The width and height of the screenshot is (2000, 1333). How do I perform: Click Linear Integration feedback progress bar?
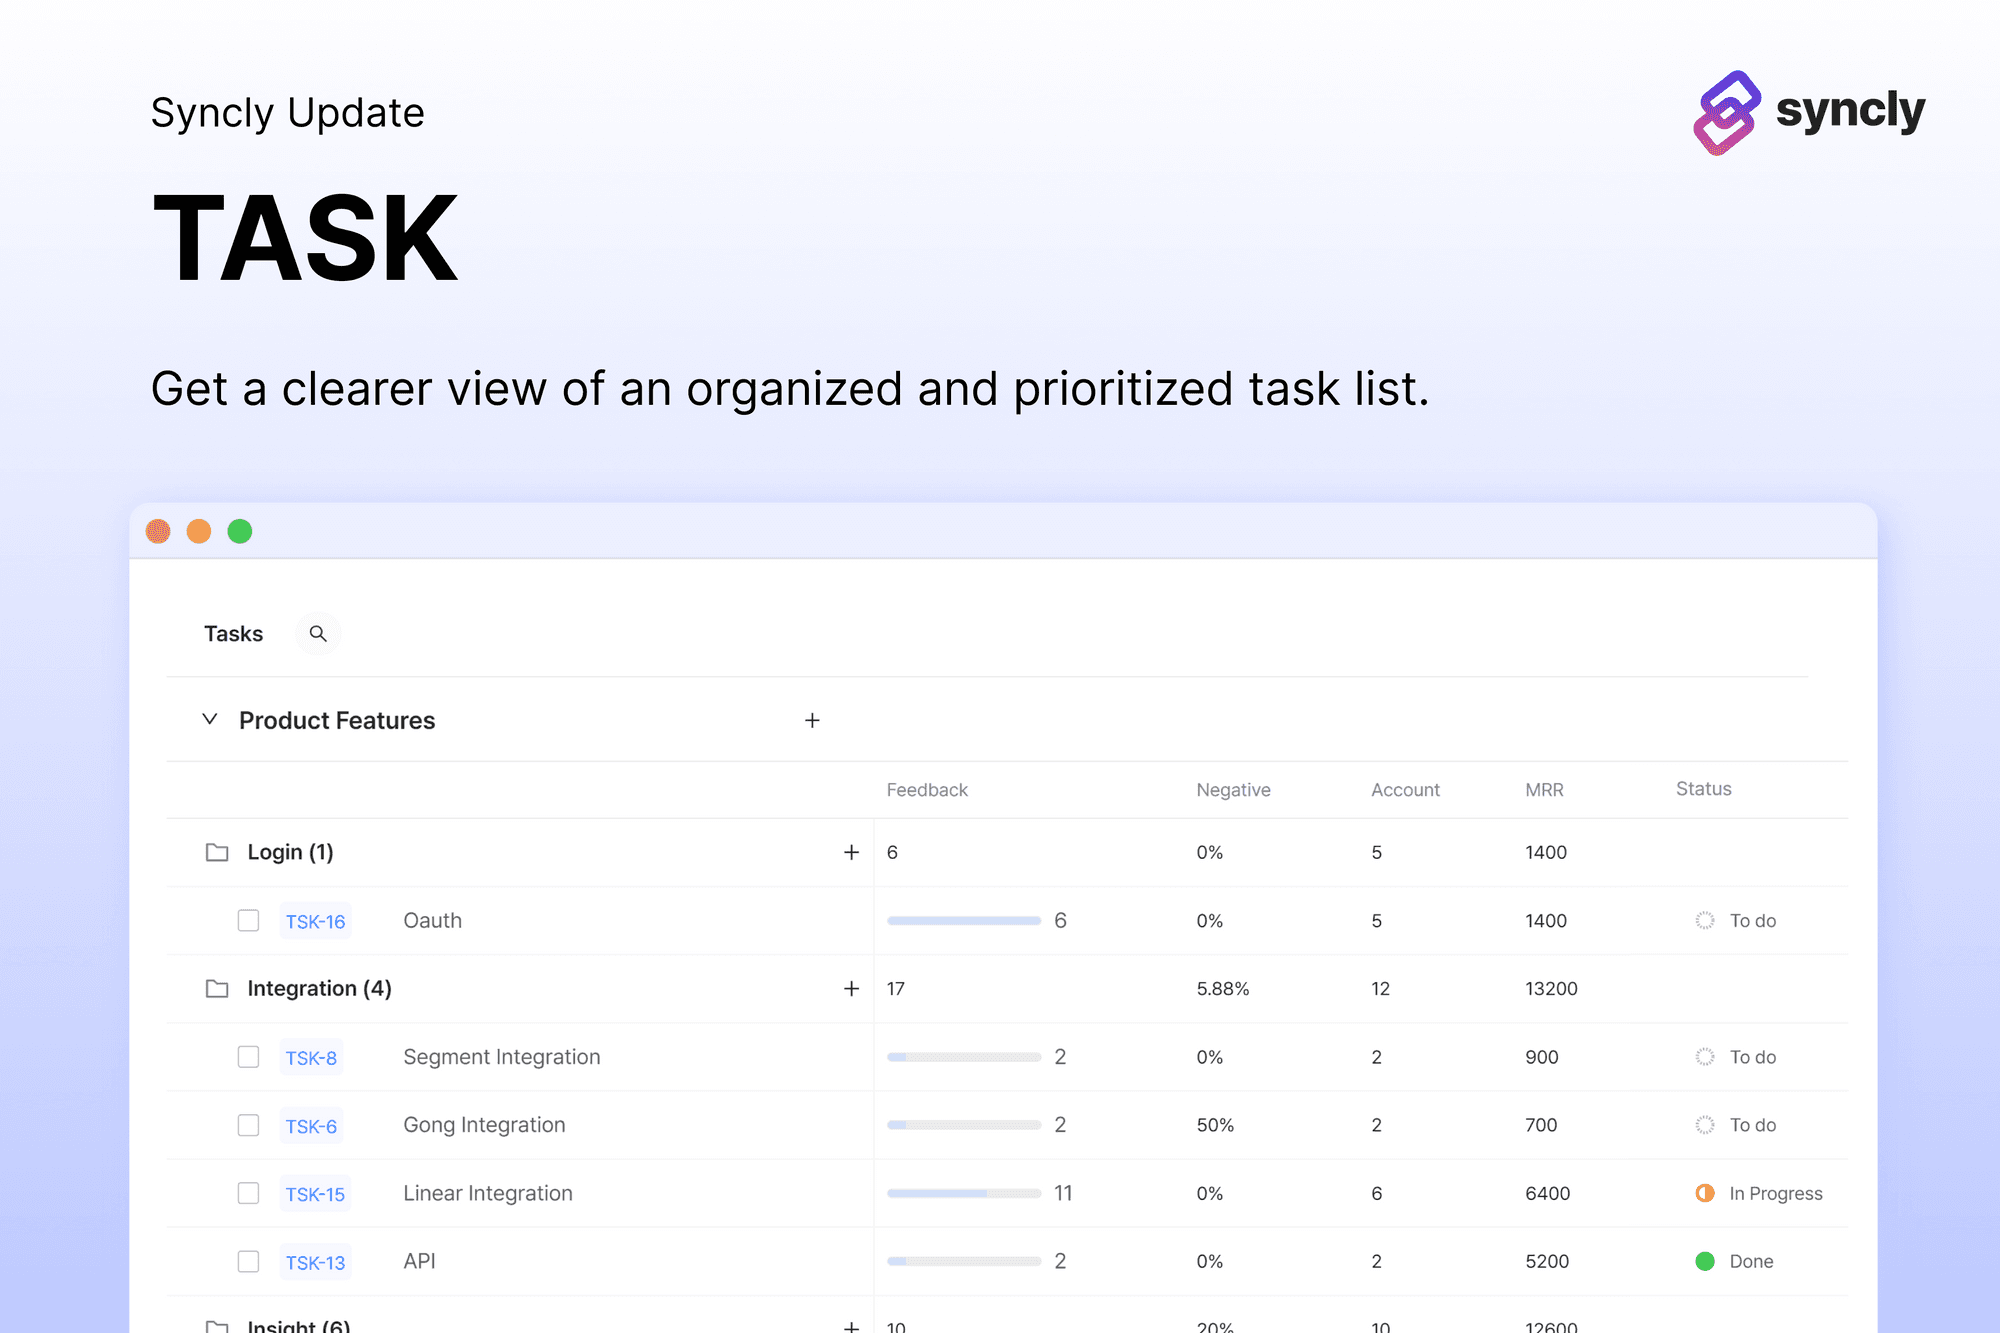coord(964,1193)
